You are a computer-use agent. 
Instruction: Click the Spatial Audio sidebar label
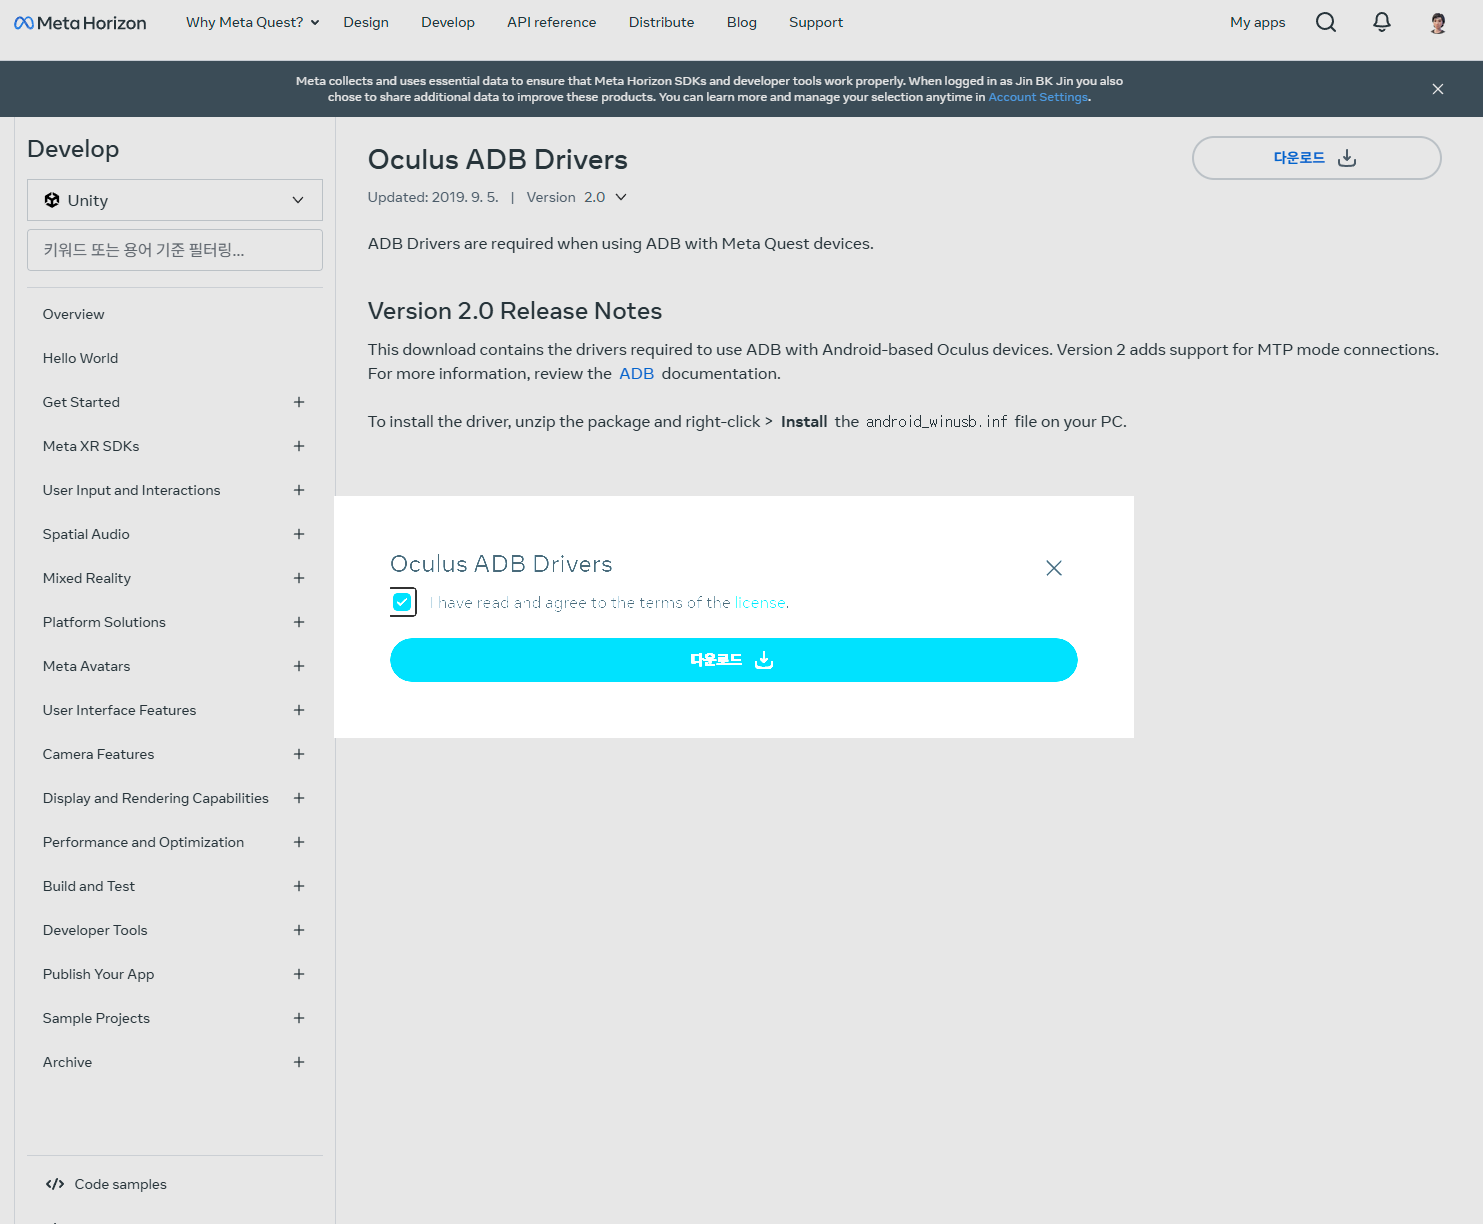pos(86,534)
